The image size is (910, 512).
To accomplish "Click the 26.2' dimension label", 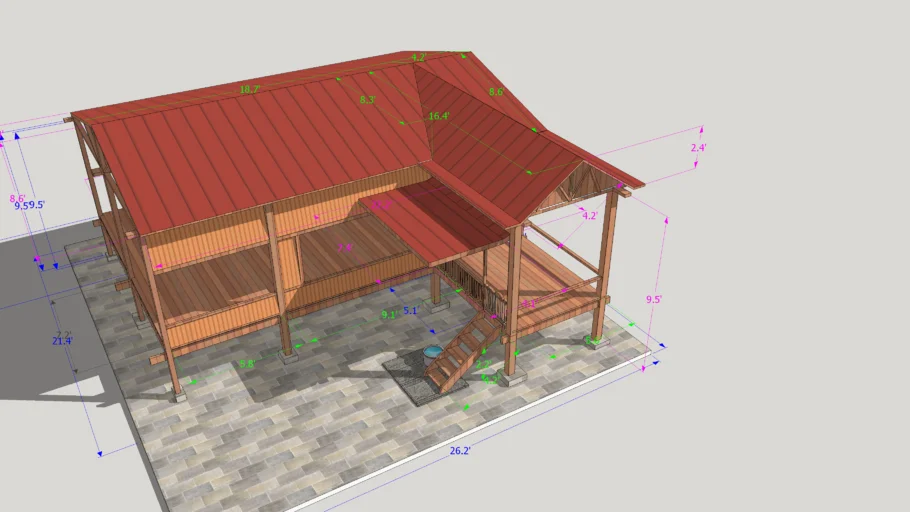I will point(460,451).
